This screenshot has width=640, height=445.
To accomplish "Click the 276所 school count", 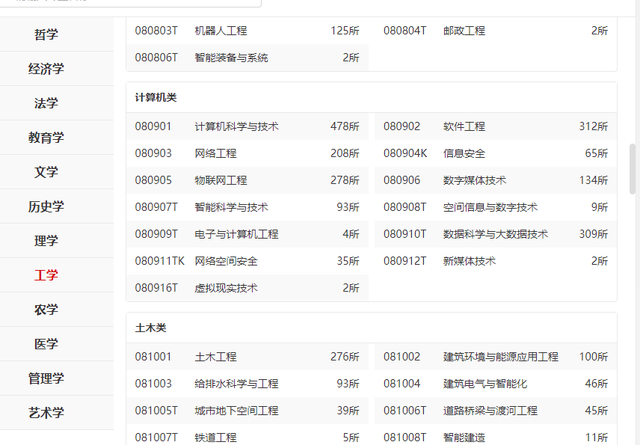I will [x=345, y=357].
